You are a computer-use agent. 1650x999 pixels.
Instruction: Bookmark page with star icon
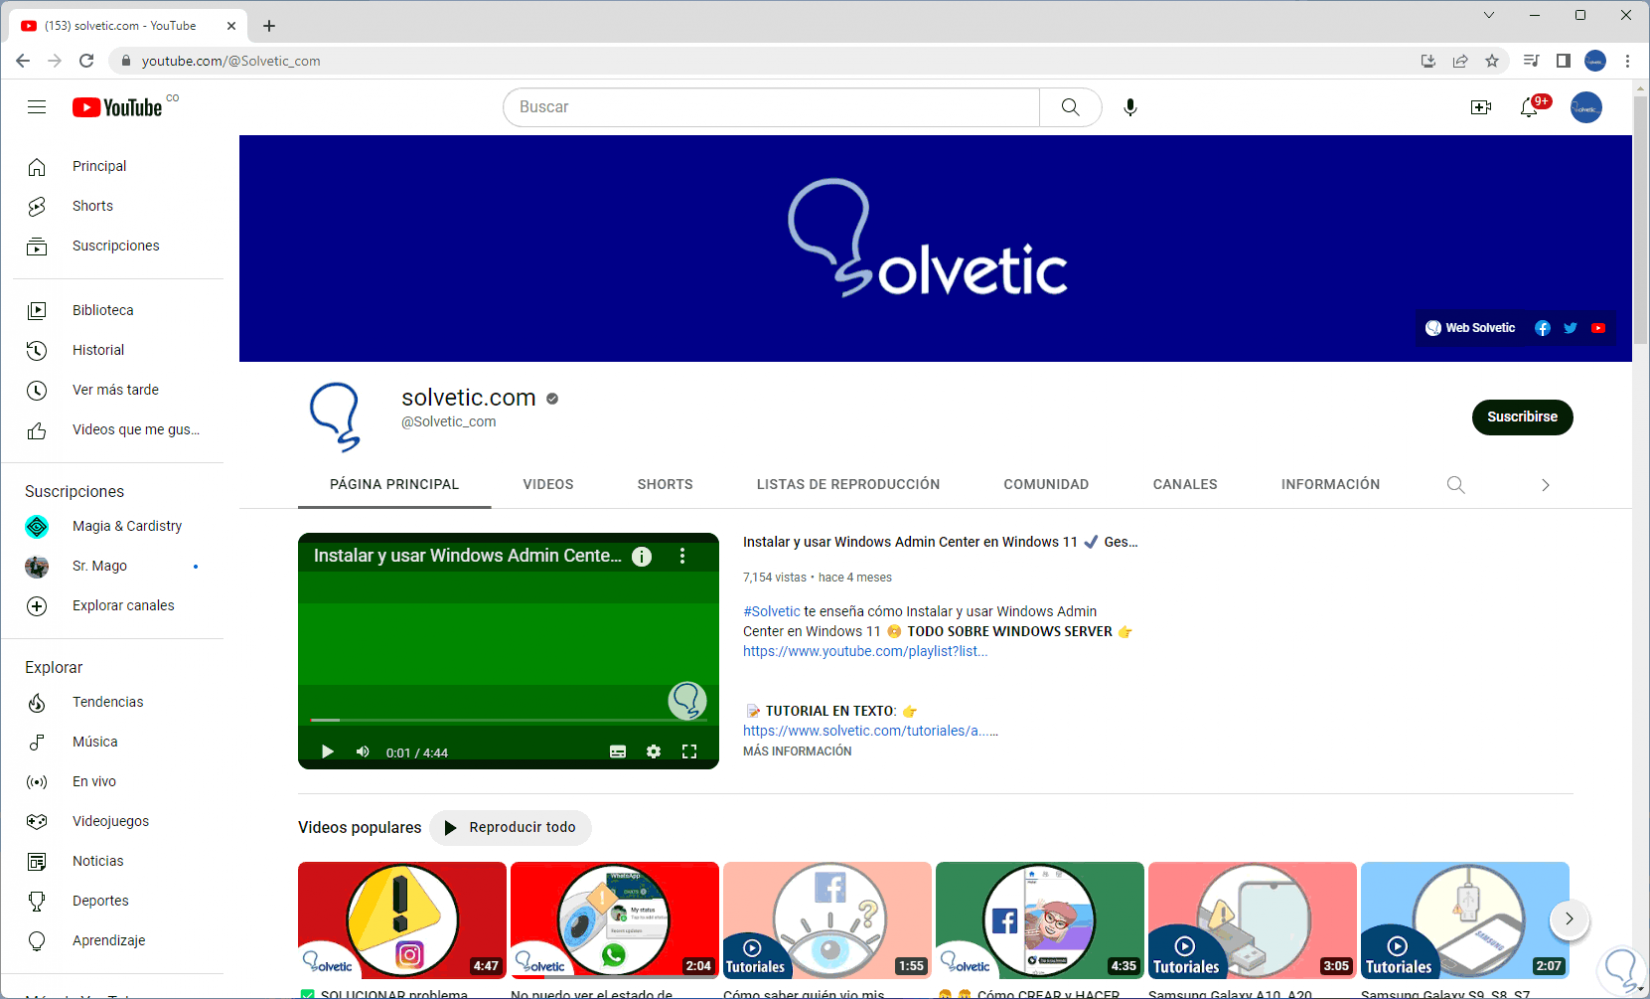point(1492,61)
